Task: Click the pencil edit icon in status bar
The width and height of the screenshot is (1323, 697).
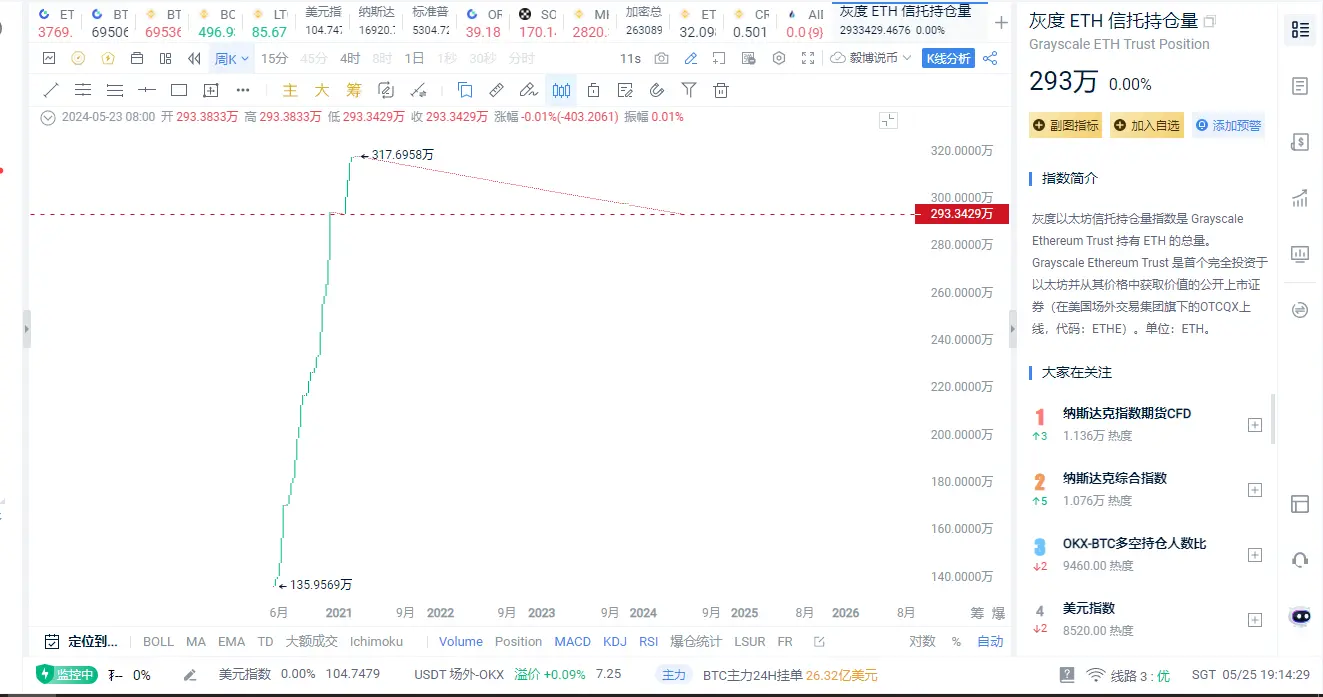Action: click(x=190, y=675)
